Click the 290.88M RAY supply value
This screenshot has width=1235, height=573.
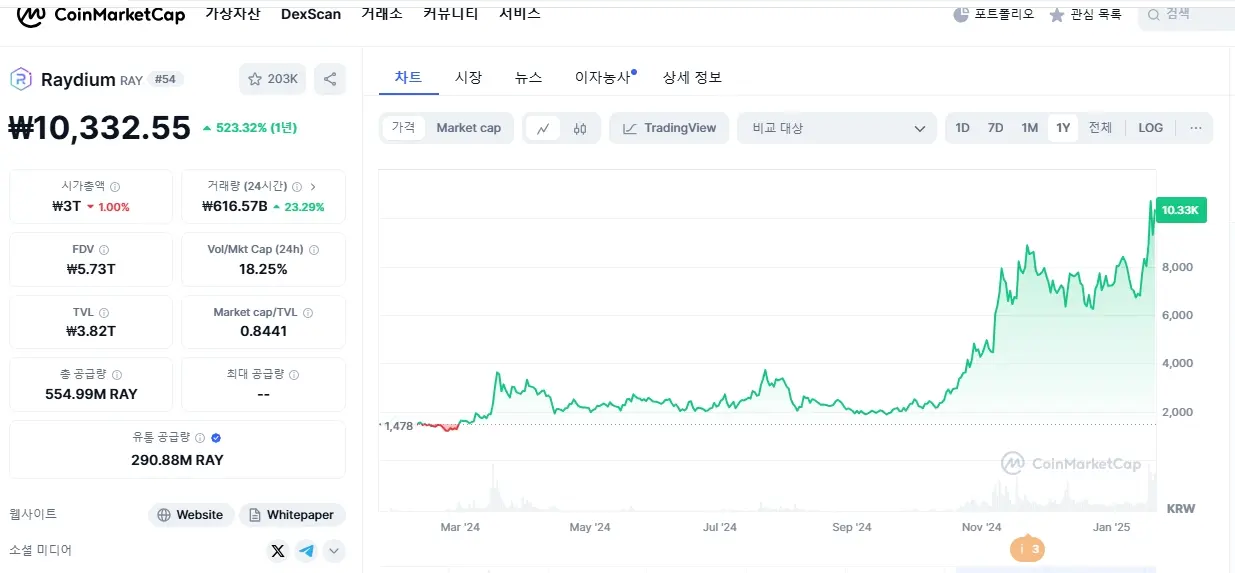click(177, 460)
